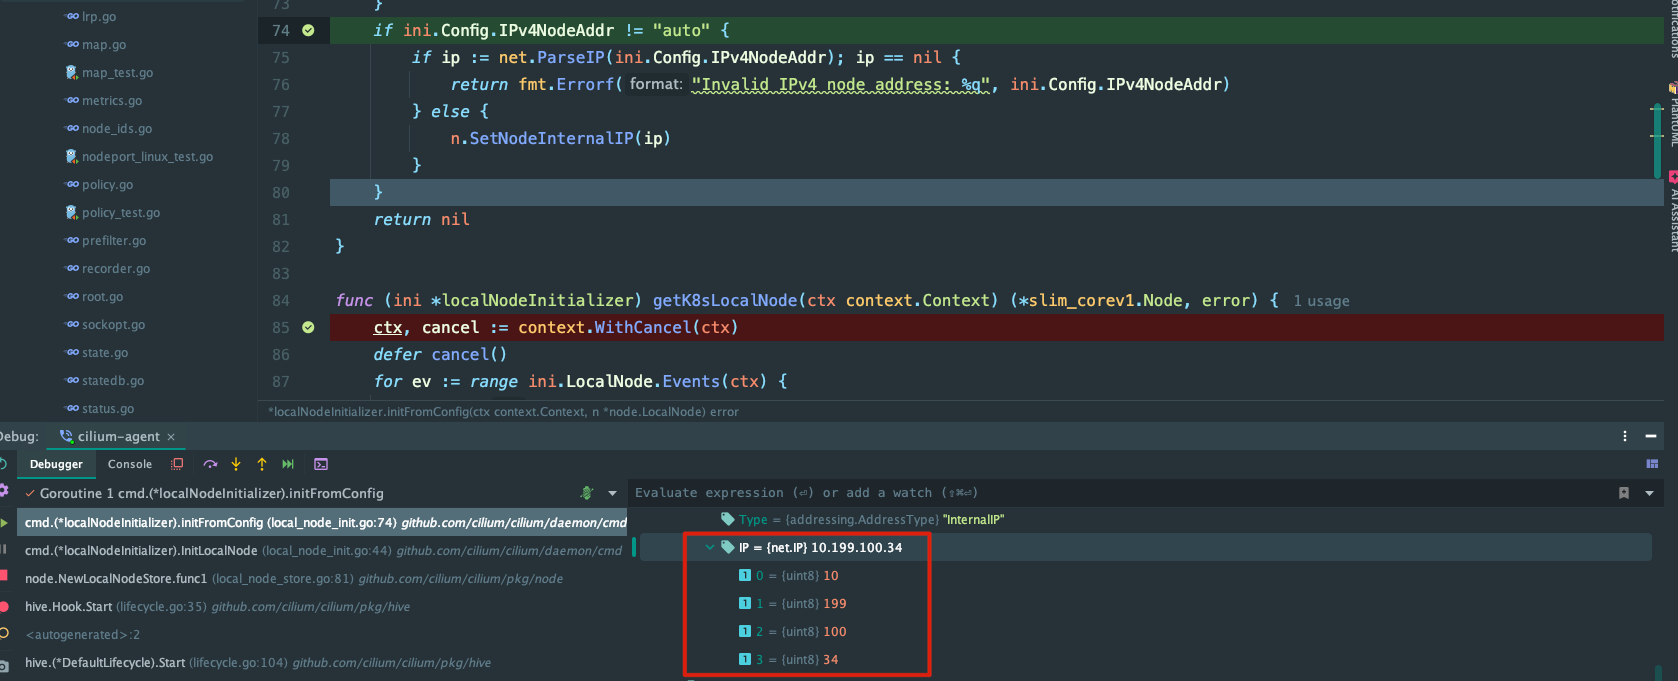Image resolution: width=1678 pixels, height=681 pixels.
Task: Click the gutter line number 81
Action: 281,220
